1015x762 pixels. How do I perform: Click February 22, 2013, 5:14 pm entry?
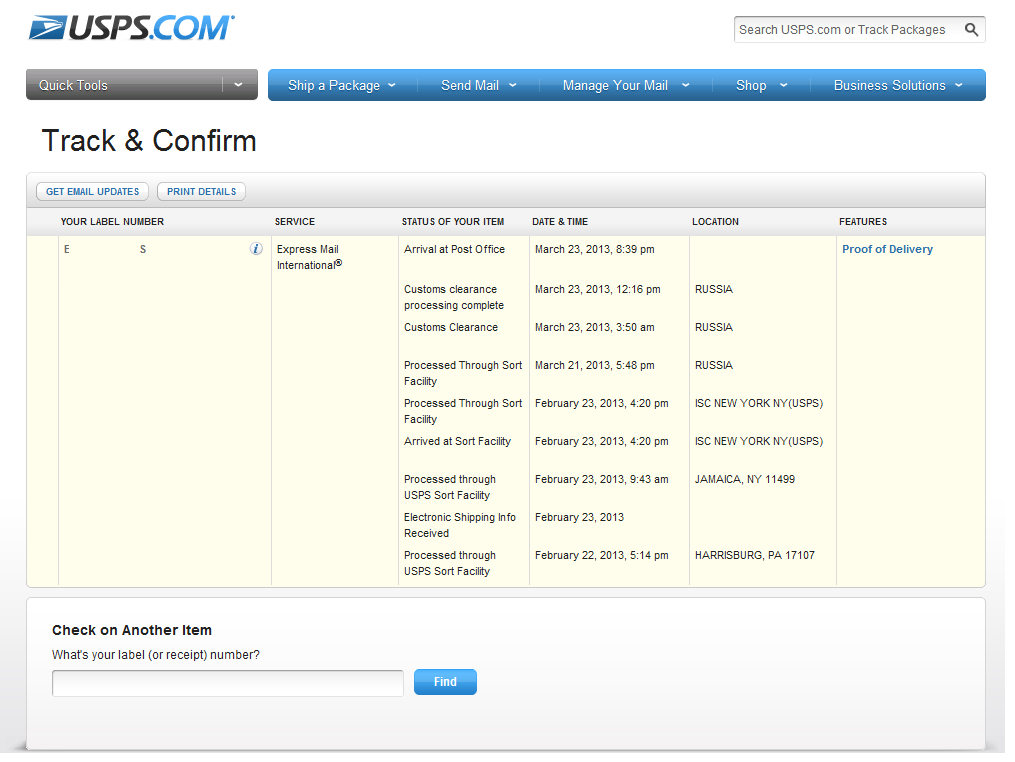pos(601,555)
